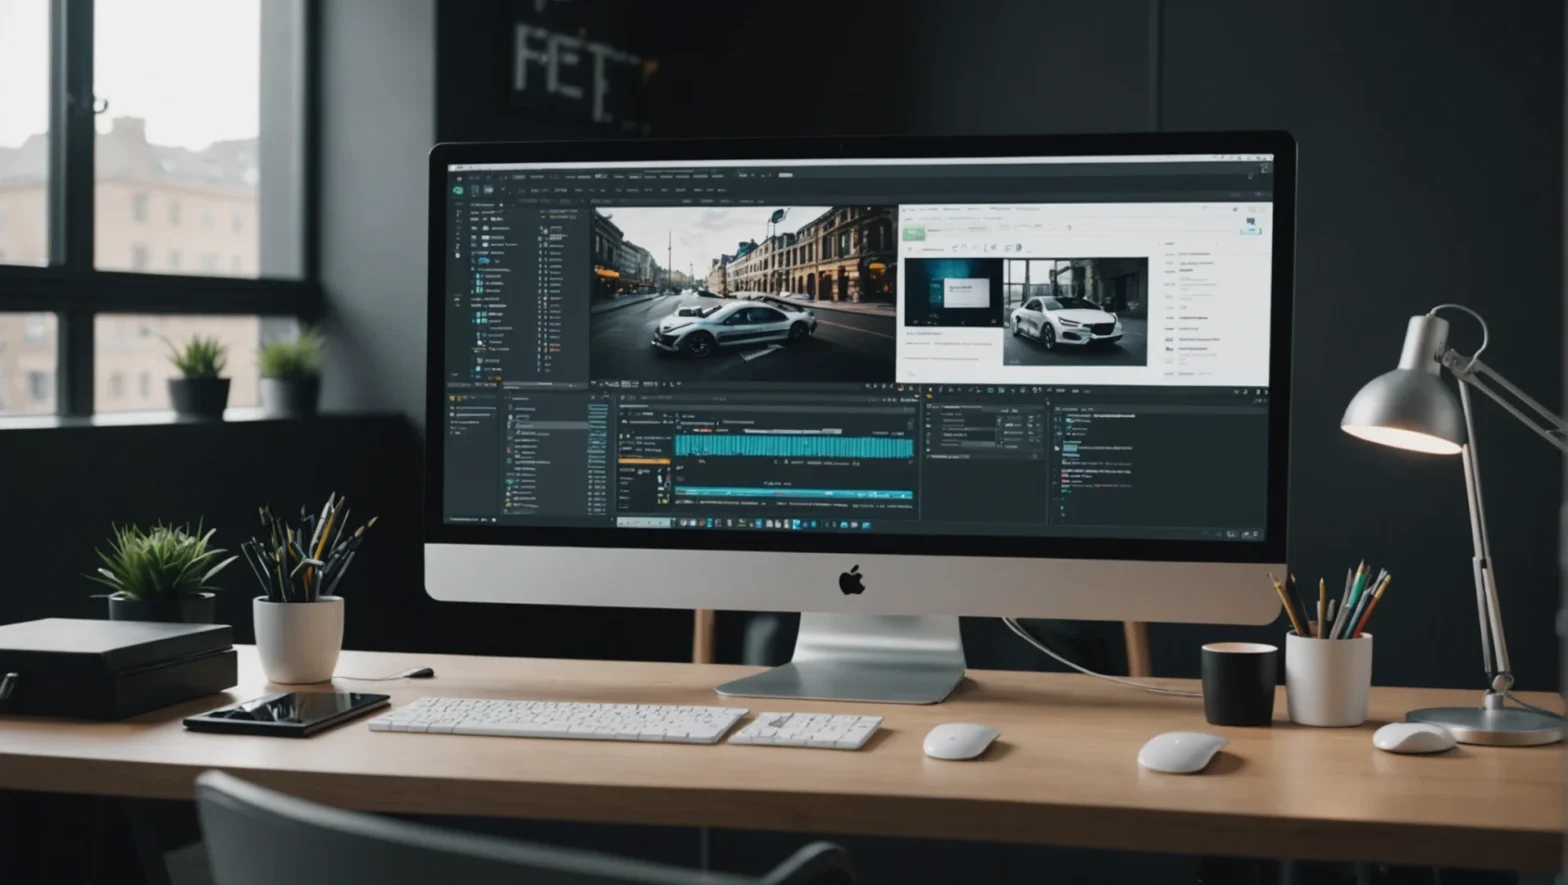Select the lower thin teal clip bar
The image size is (1568, 885).
tap(794, 493)
